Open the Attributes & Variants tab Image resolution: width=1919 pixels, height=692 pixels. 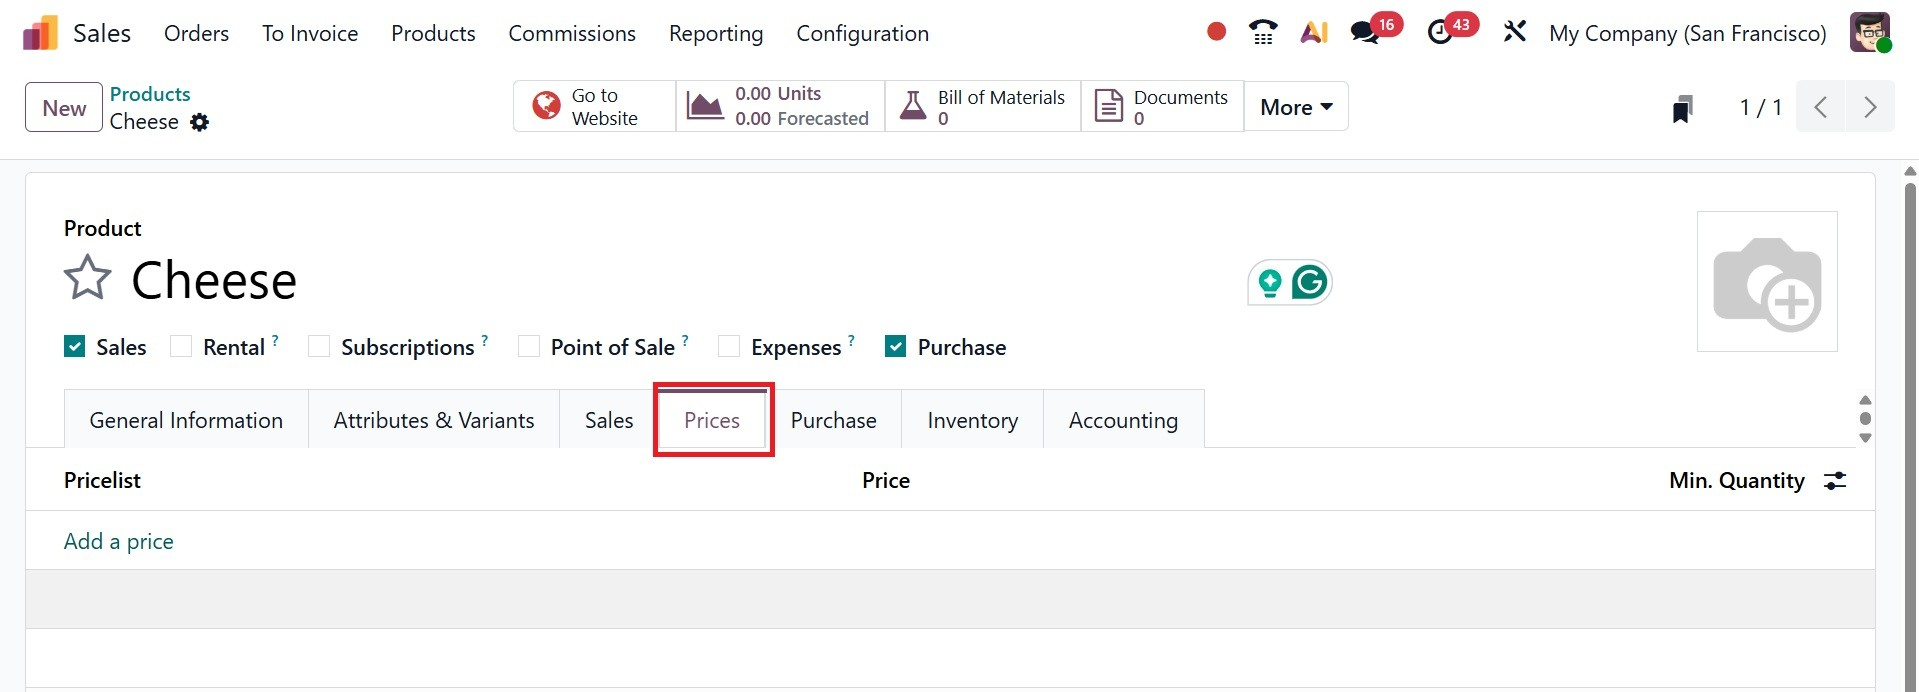click(x=433, y=420)
